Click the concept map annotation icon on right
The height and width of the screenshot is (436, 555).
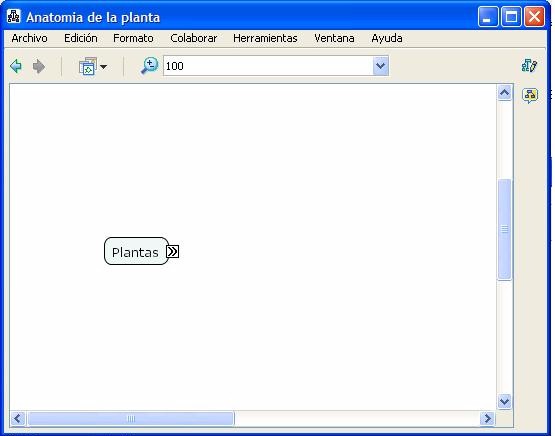coord(530,96)
